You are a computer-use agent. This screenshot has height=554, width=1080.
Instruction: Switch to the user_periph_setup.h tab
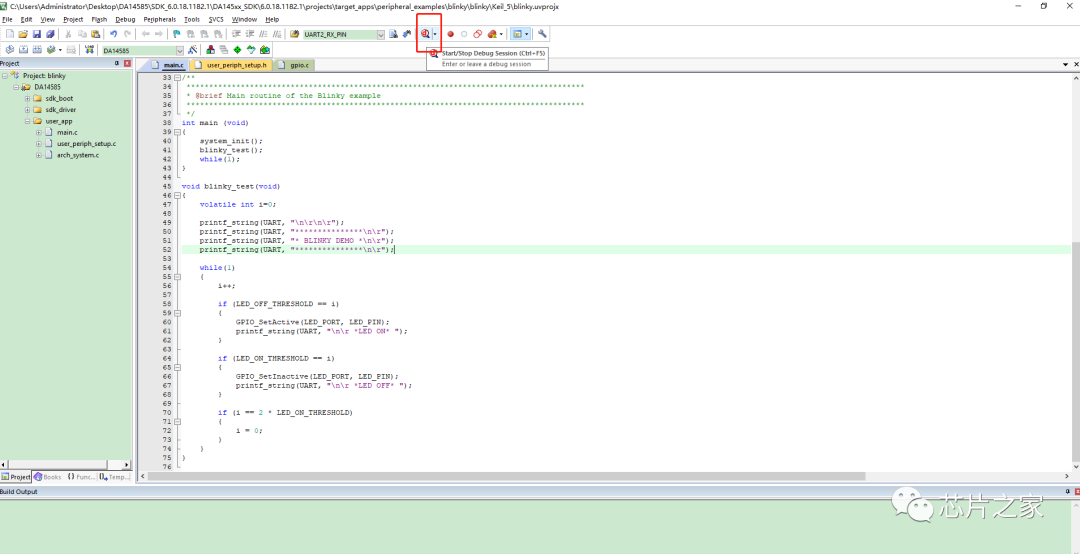[x=231, y=65]
